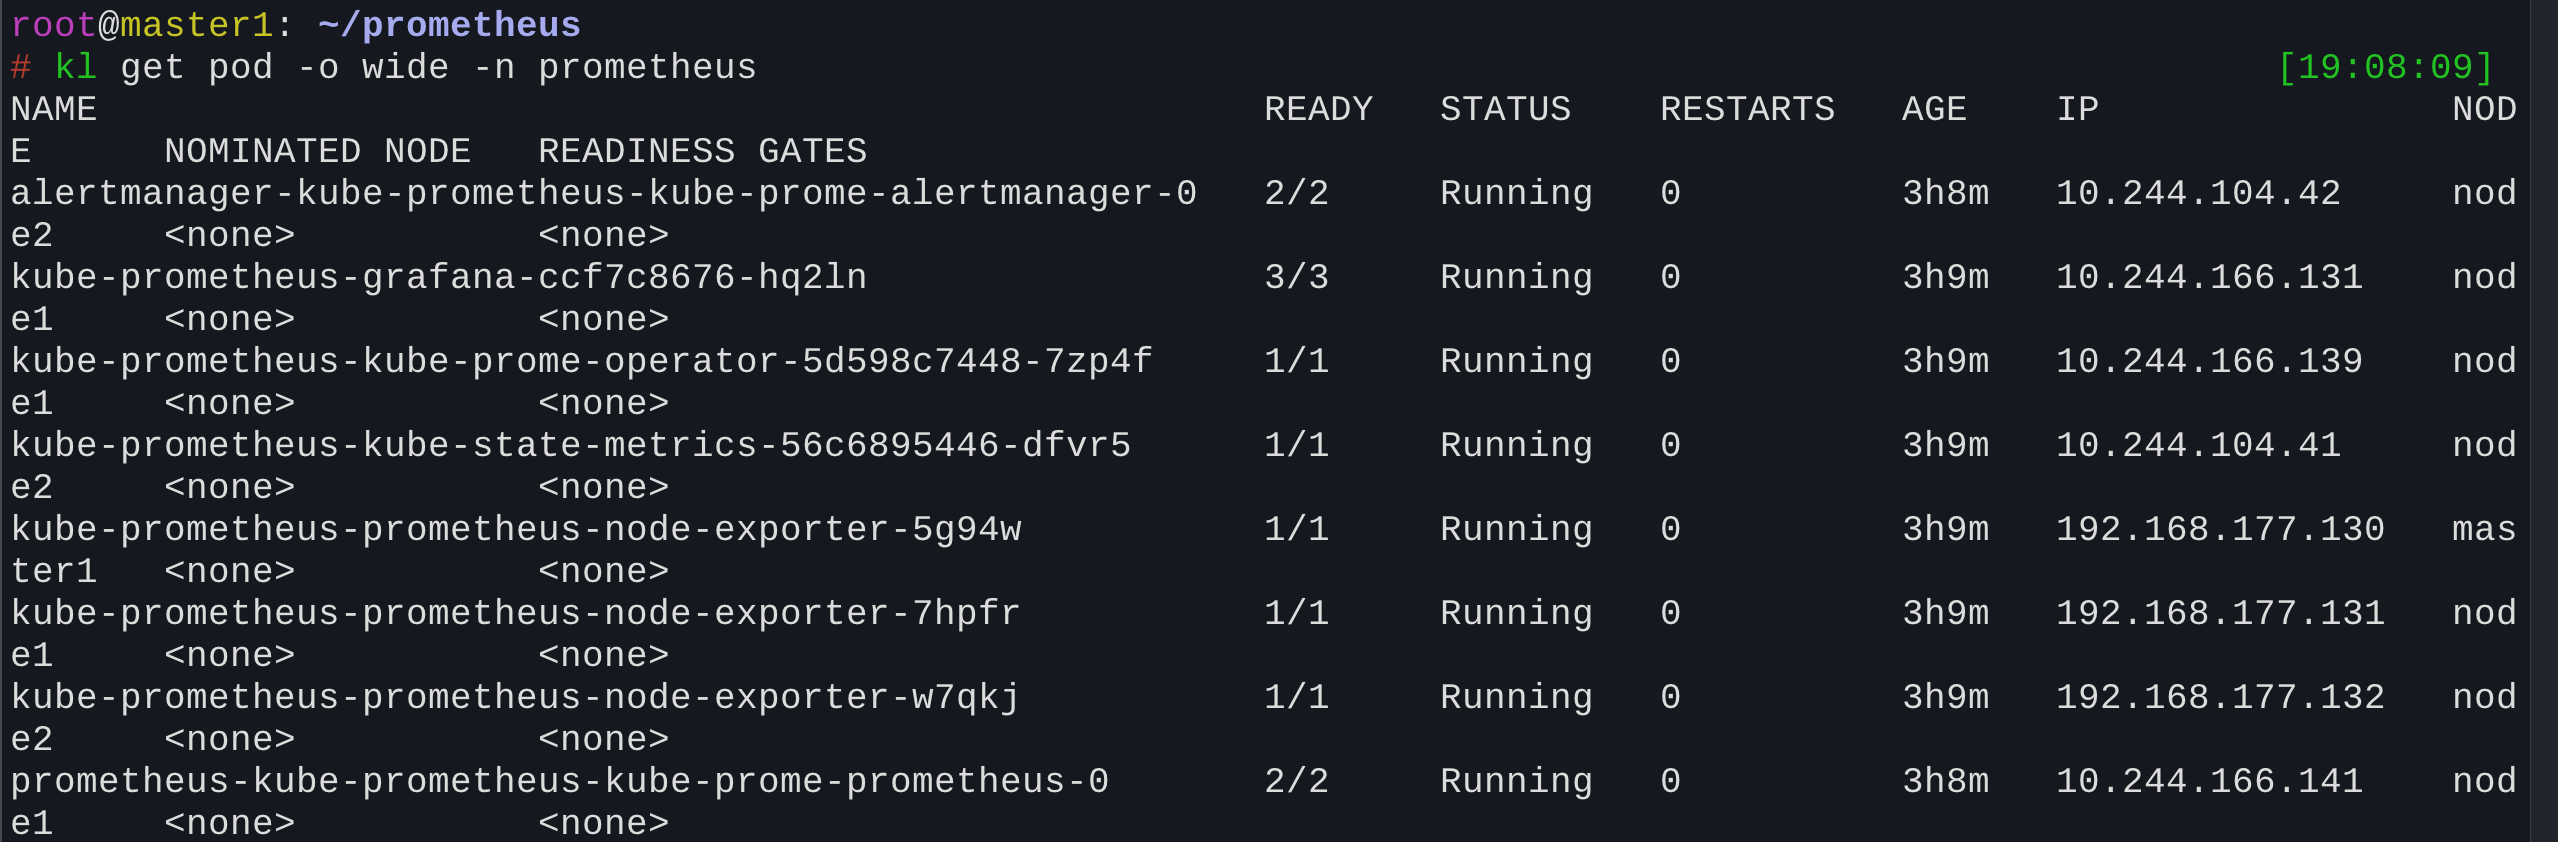
Task: Click the READY column header
Action: pyautogui.click(x=1317, y=109)
